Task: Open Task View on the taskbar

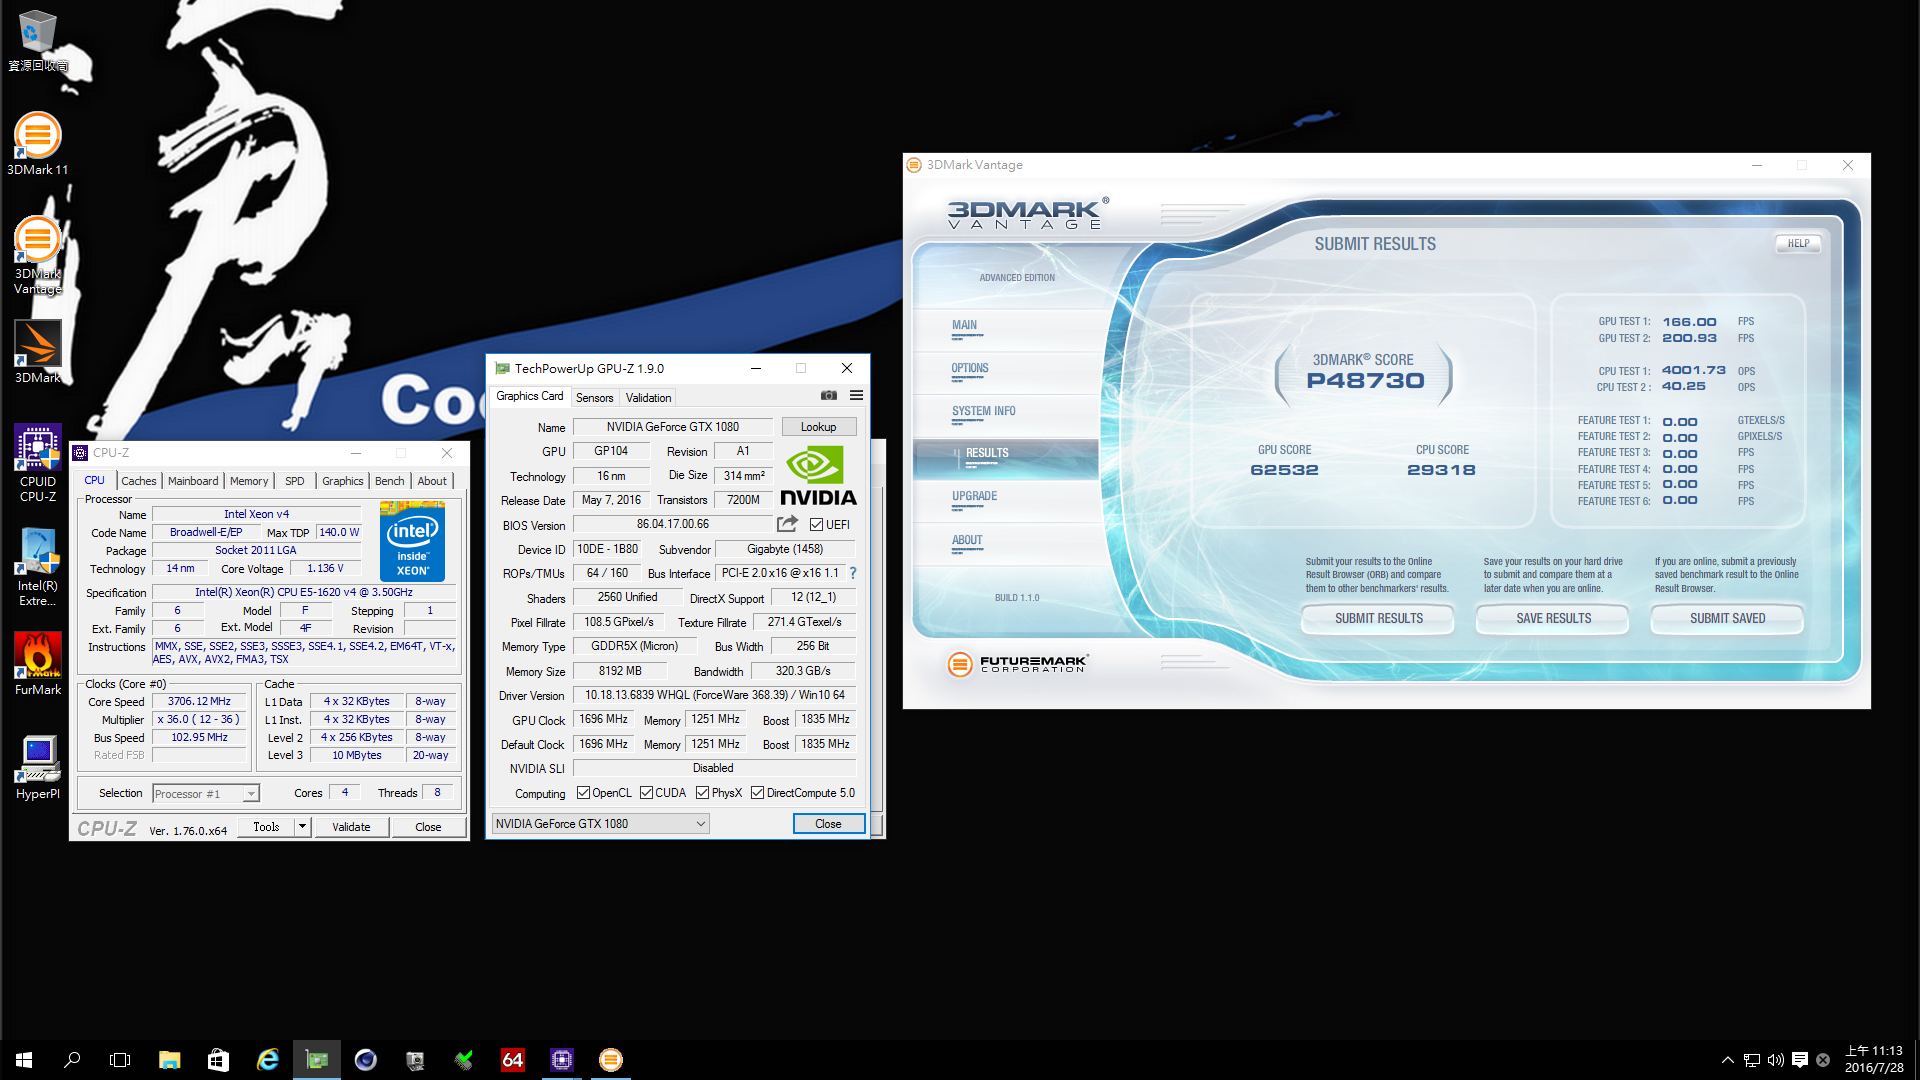Action: point(120,1060)
